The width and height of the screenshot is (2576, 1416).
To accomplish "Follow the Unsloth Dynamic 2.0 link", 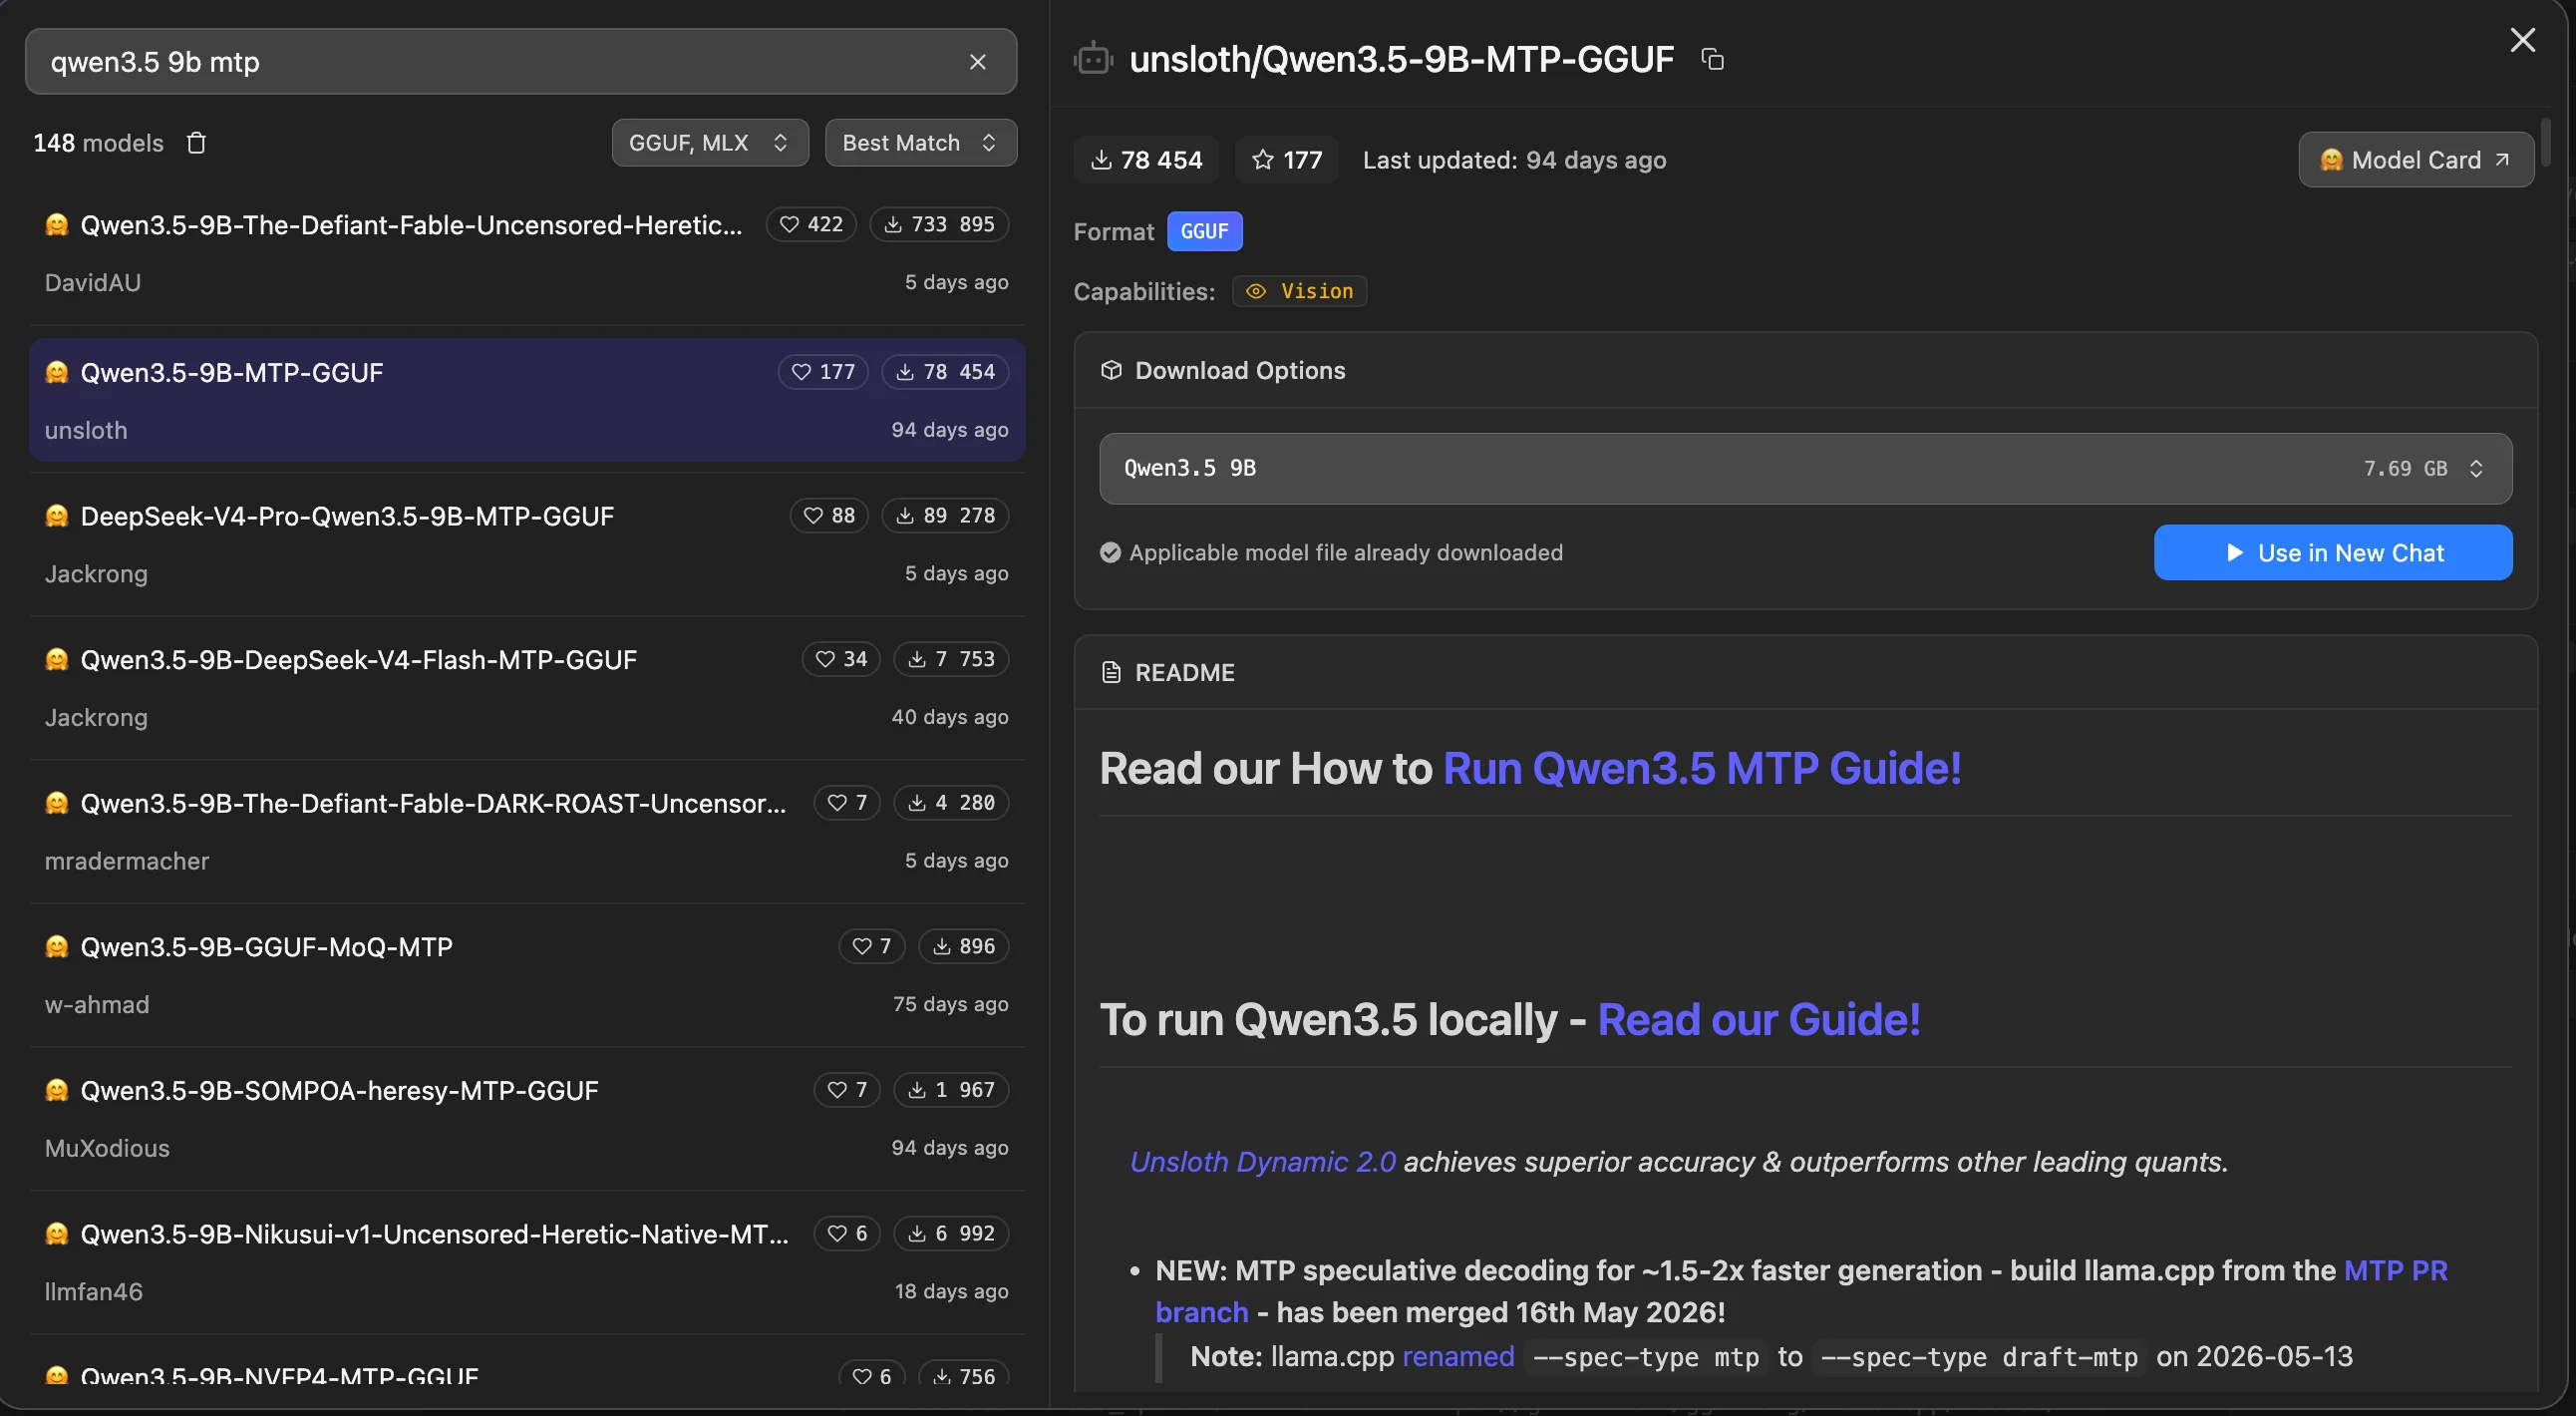I will [x=1262, y=1162].
